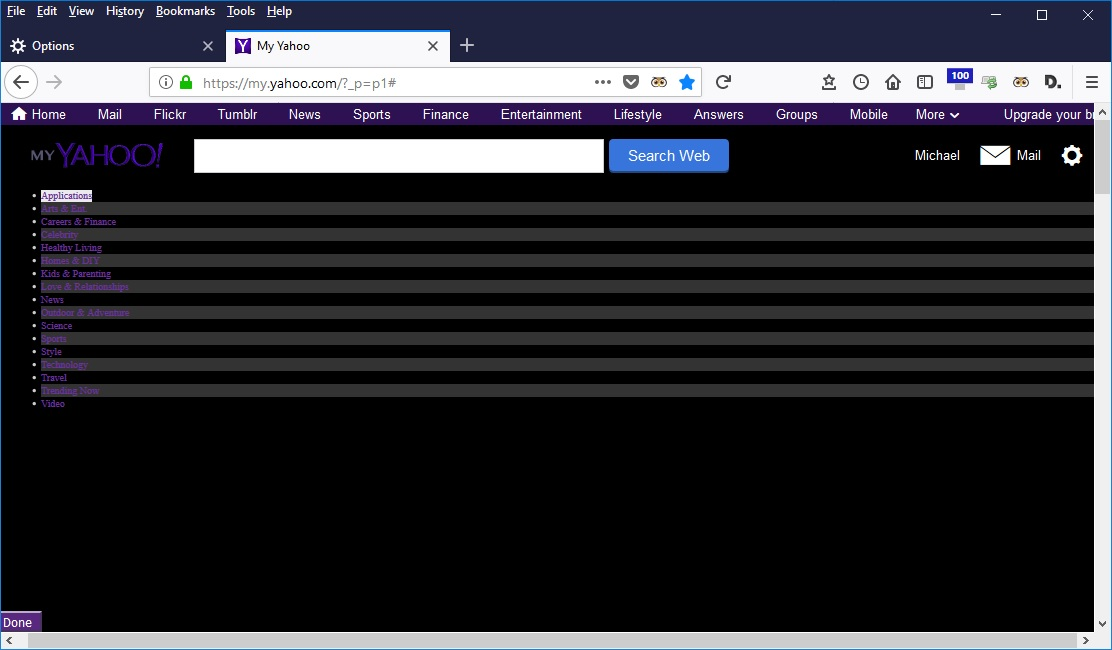This screenshot has height=650, width=1112.
Task: Open the Science category link
Action: click(56, 325)
